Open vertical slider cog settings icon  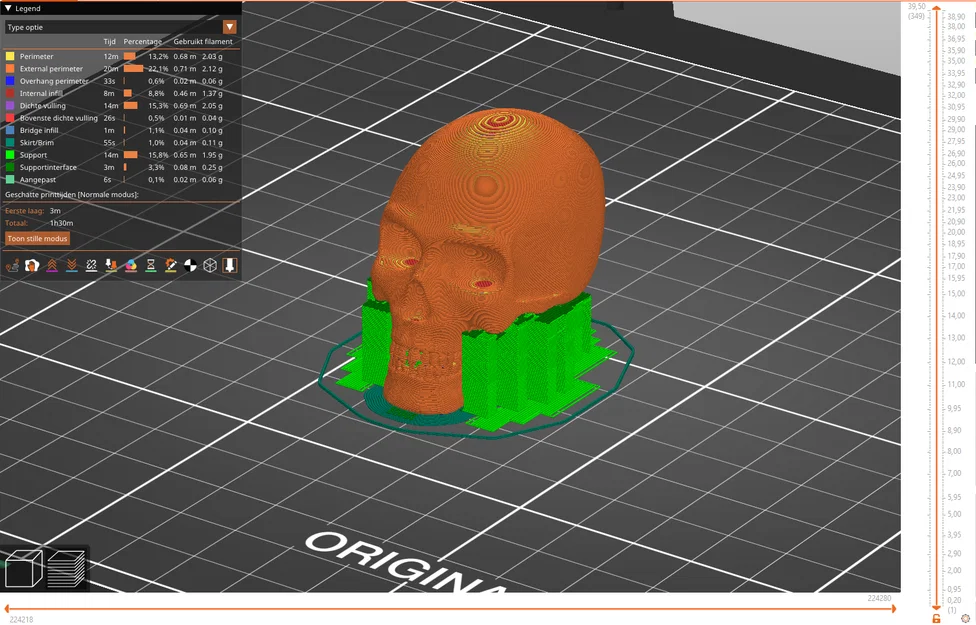pyautogui.click(x=965, y=618)
